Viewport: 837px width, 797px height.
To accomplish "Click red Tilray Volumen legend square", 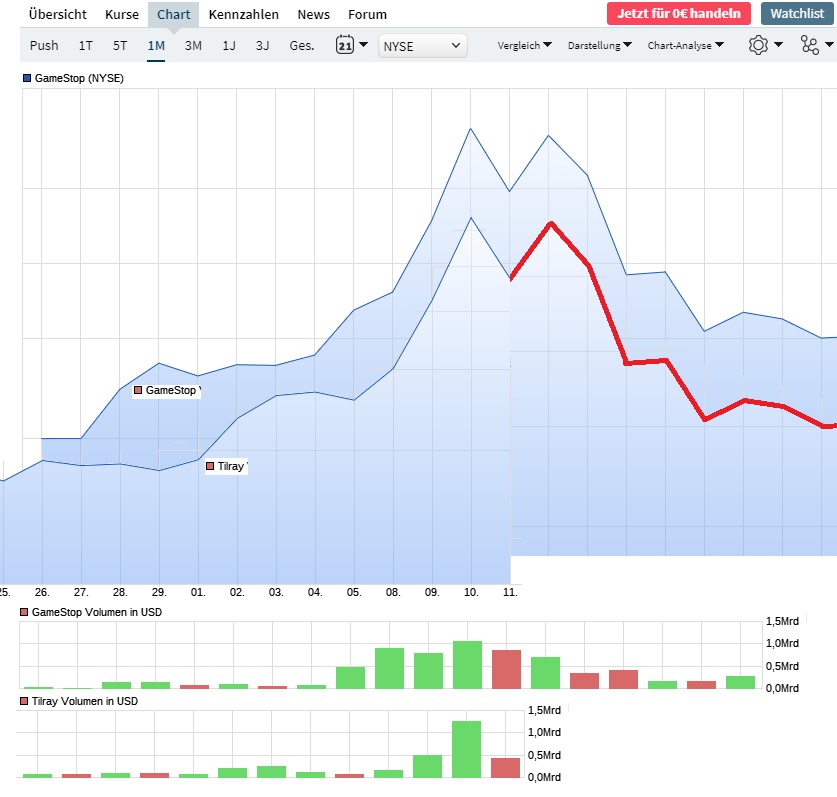I will (24, 701).
